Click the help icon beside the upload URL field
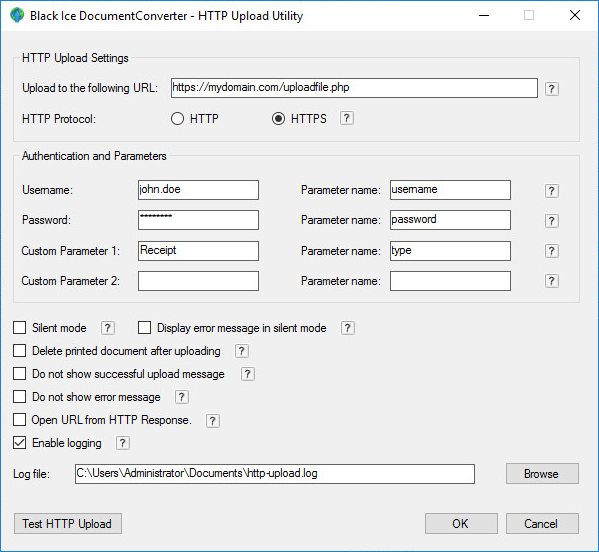Viewport: 599px width, 552px height. tap(551, 89)
